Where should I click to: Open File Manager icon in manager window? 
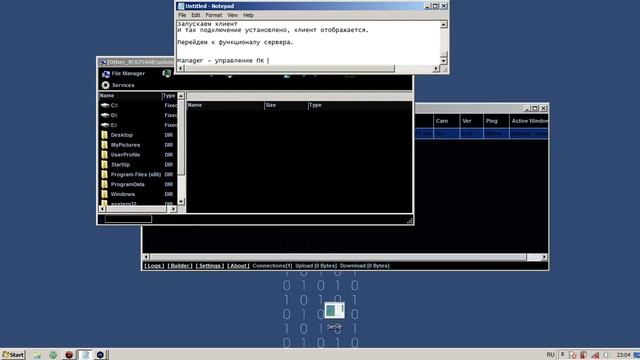106,74
